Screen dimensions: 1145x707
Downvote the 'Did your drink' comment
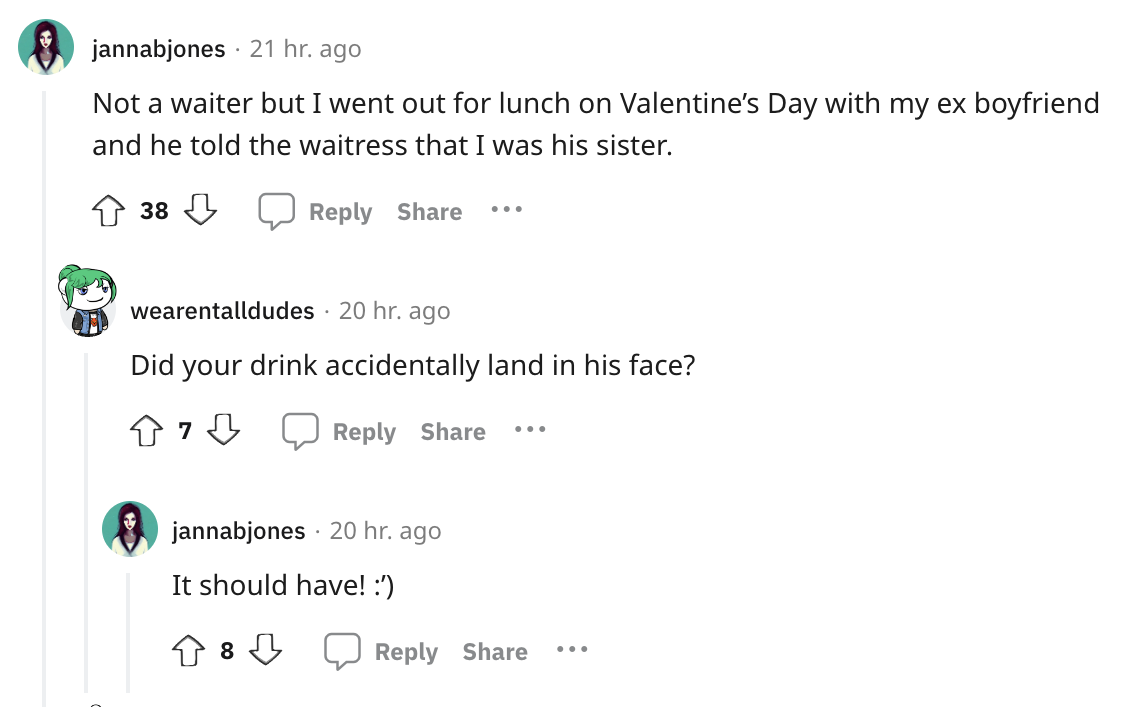coord(225,431)
